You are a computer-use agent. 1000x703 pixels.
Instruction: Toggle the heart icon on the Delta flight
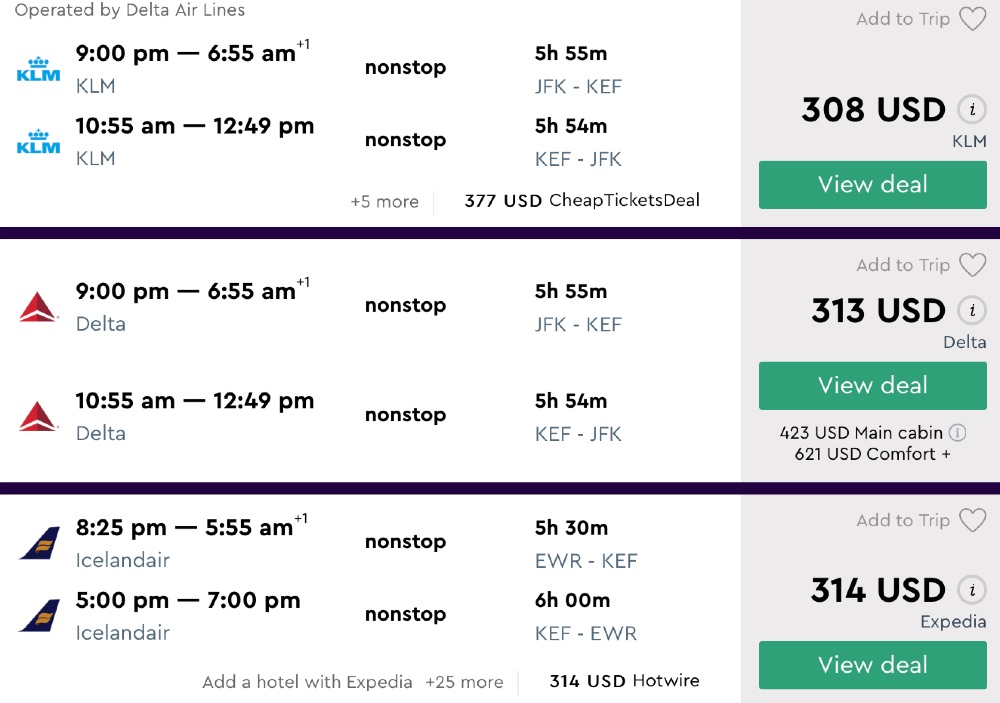[x=972, y=265]
